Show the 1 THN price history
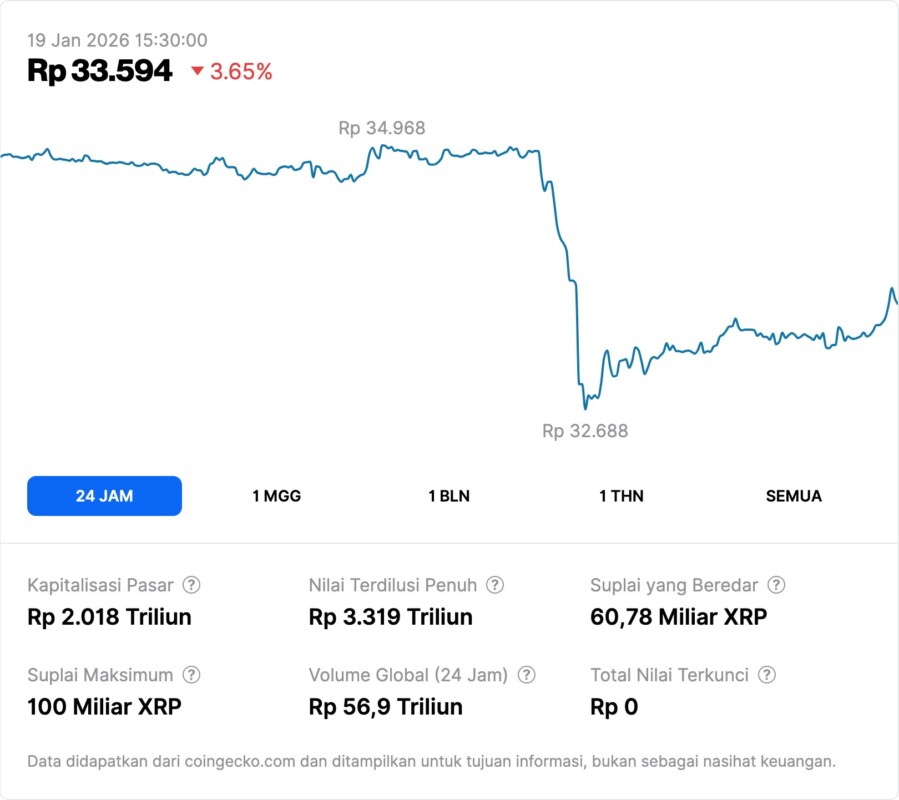899x800 pixels. (621, 496)
